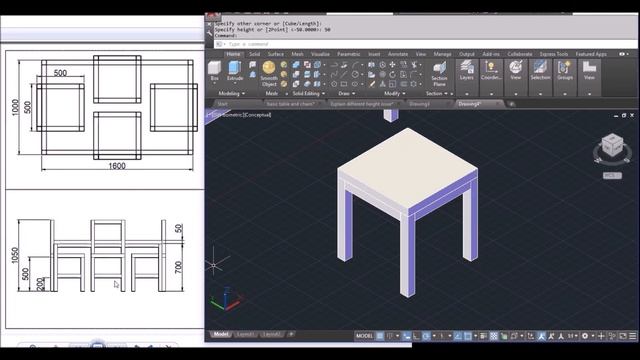Open the WCS dropdown below ViewCube

click(x=612, y=176)
